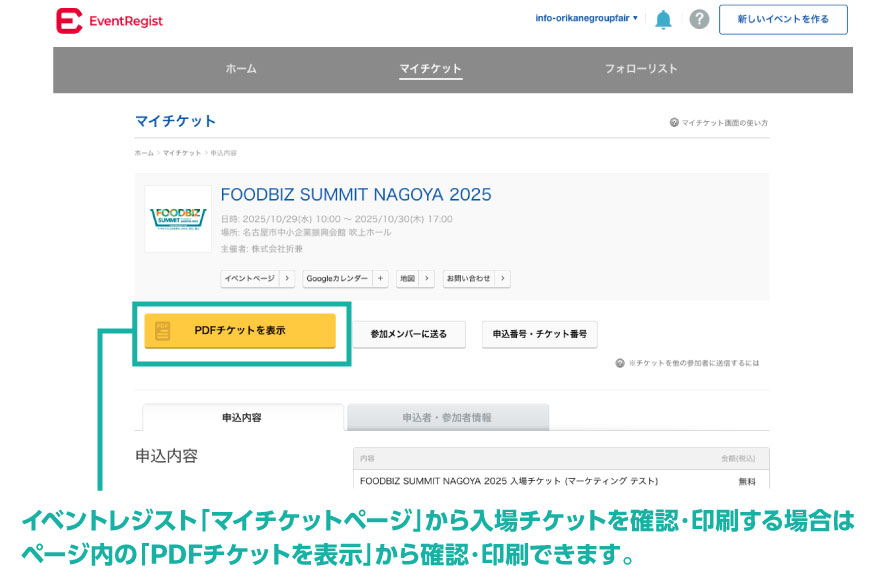
Task: Click FOODBIZ SUMMIT NAGOYA 2025 入場チケット row
Action: click(x=561, y=481)
